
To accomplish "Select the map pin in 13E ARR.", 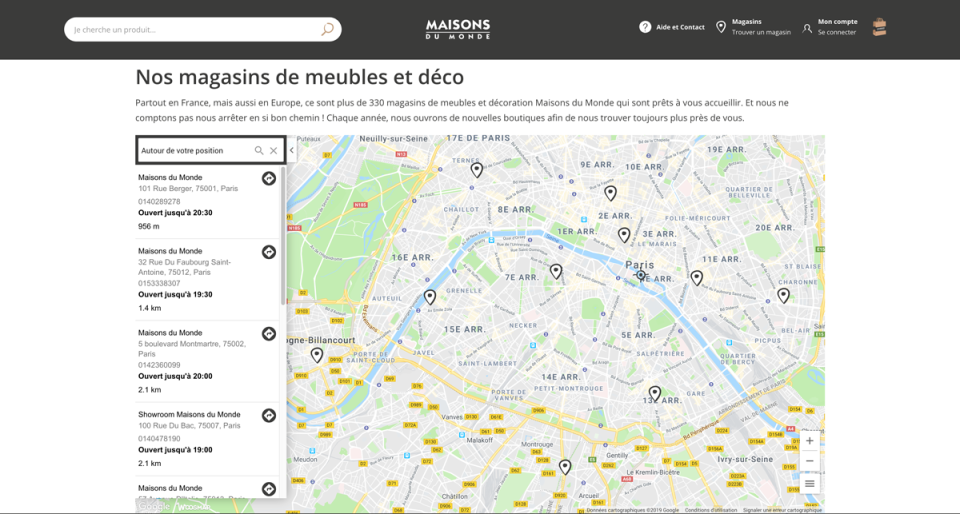I will click(654, 393).
